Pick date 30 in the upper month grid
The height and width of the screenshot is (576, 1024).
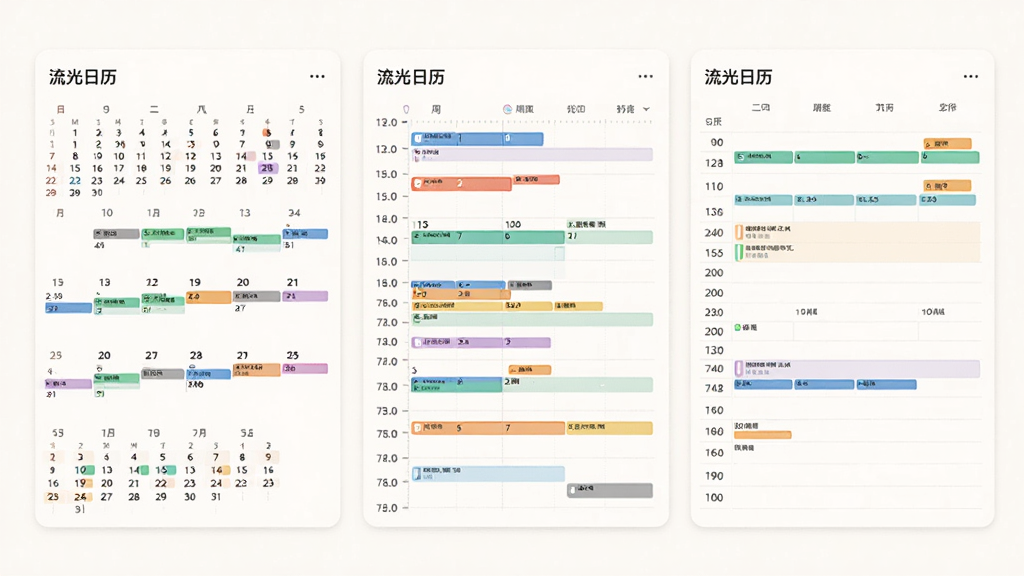coord(97,193)
